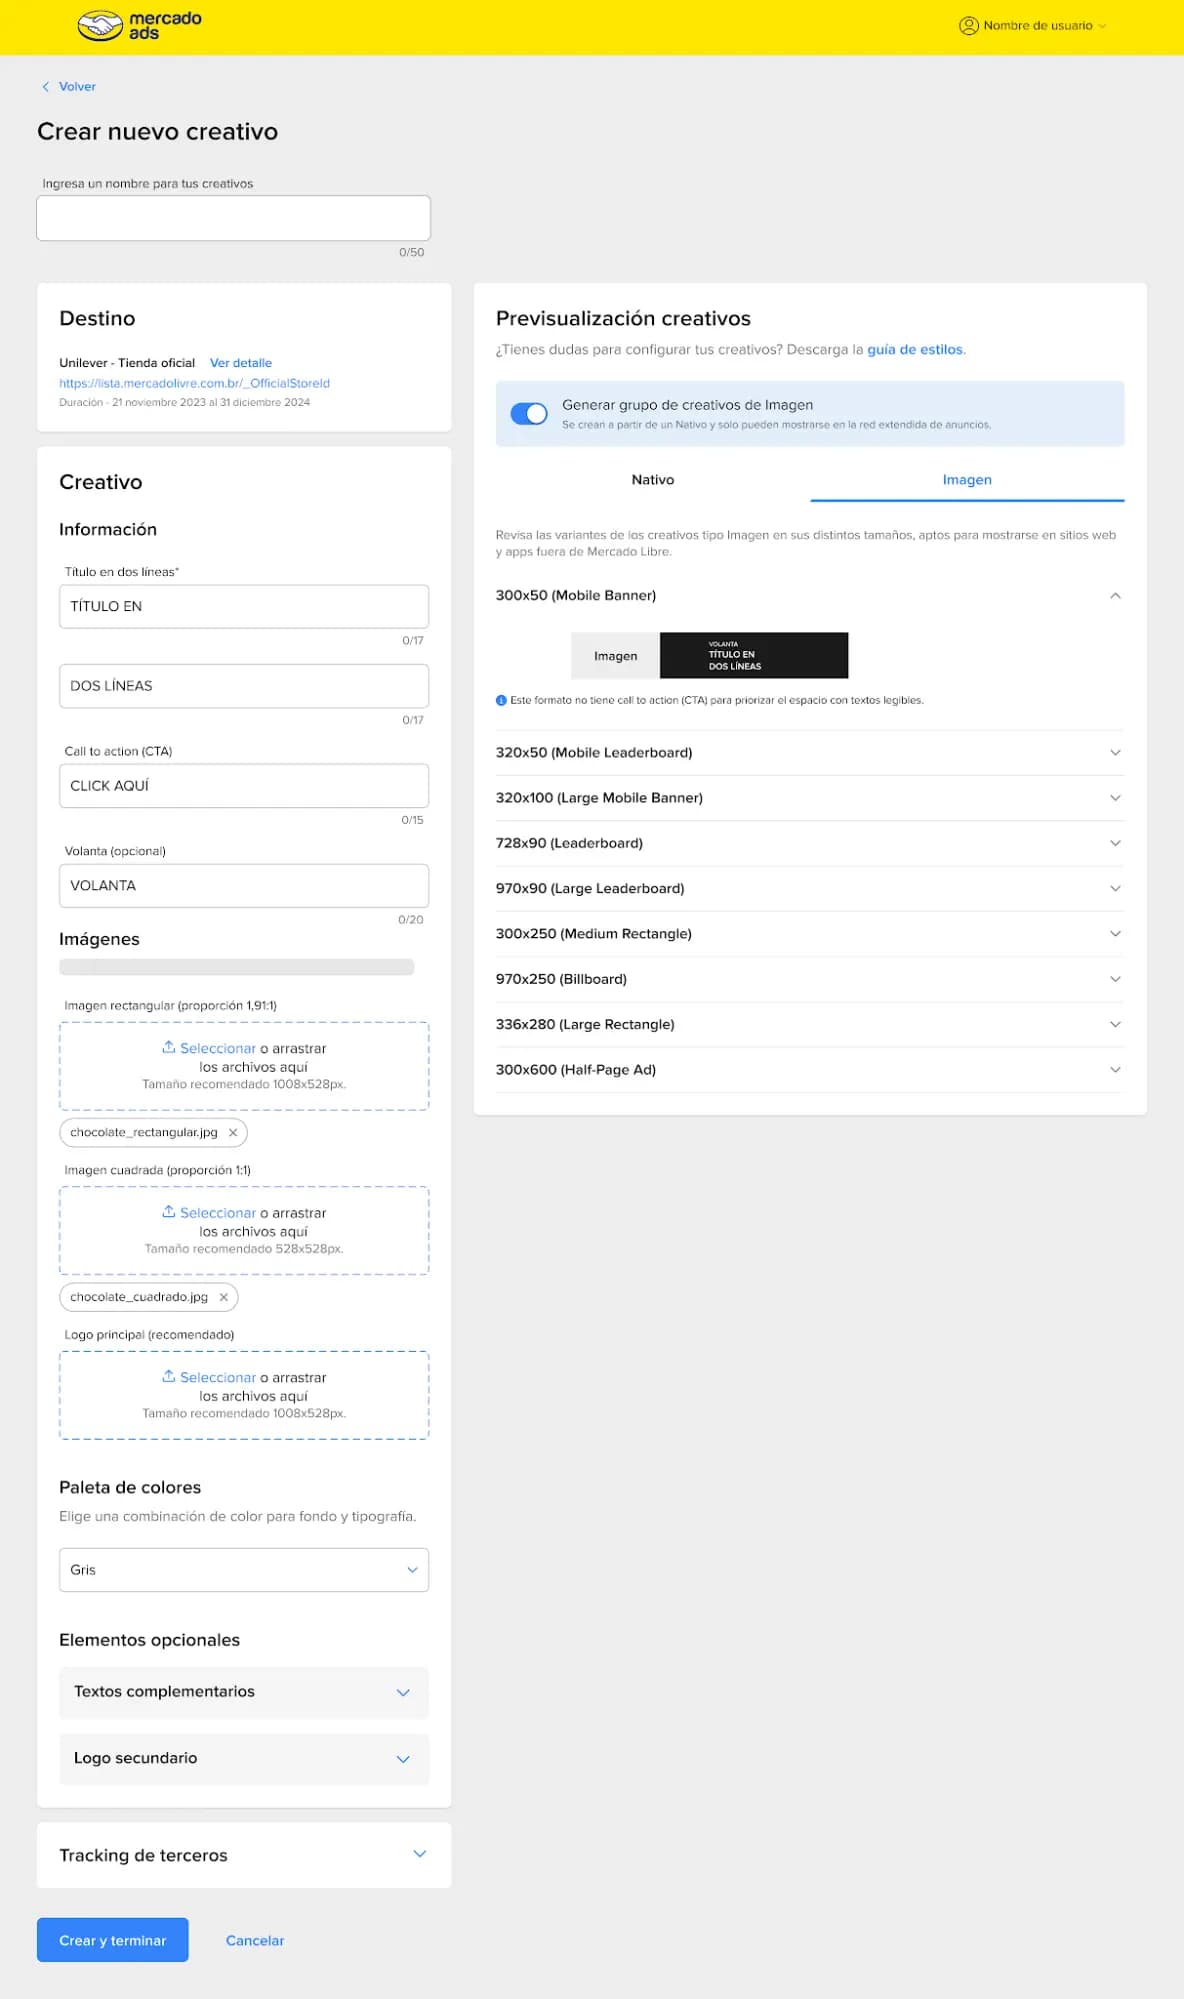Expand the 728x90 (Leaderboard) section
The image size is (1184, 1999).
(1115, 843)
